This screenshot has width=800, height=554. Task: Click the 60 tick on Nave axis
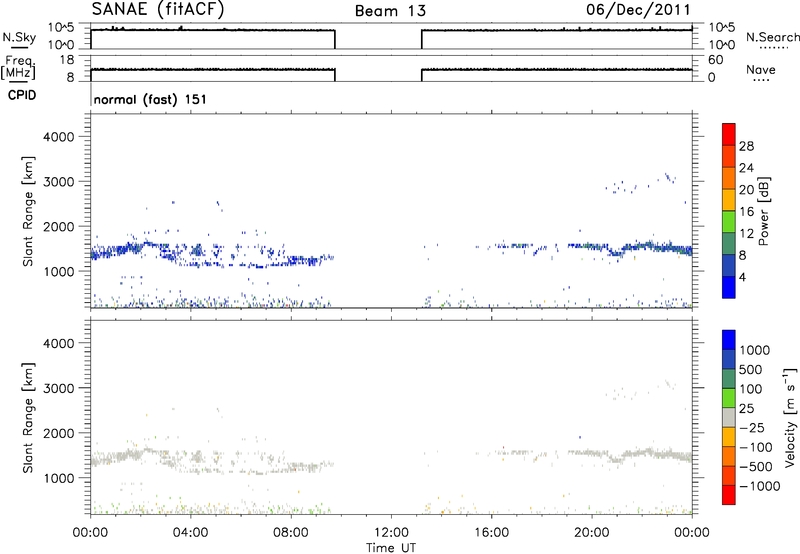tap(716, 60)
